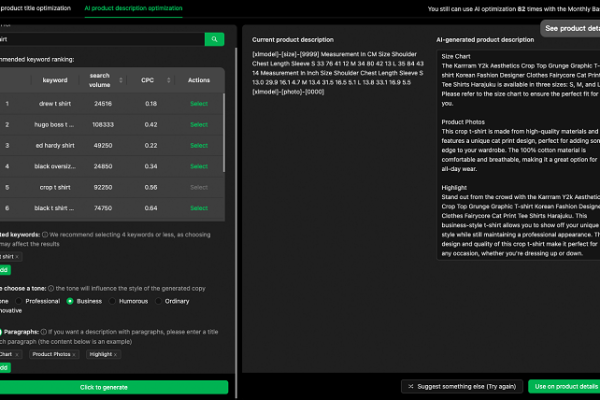The image size is (600, 400).
Task: Click the keyword search input field
Action: point(102,39)
